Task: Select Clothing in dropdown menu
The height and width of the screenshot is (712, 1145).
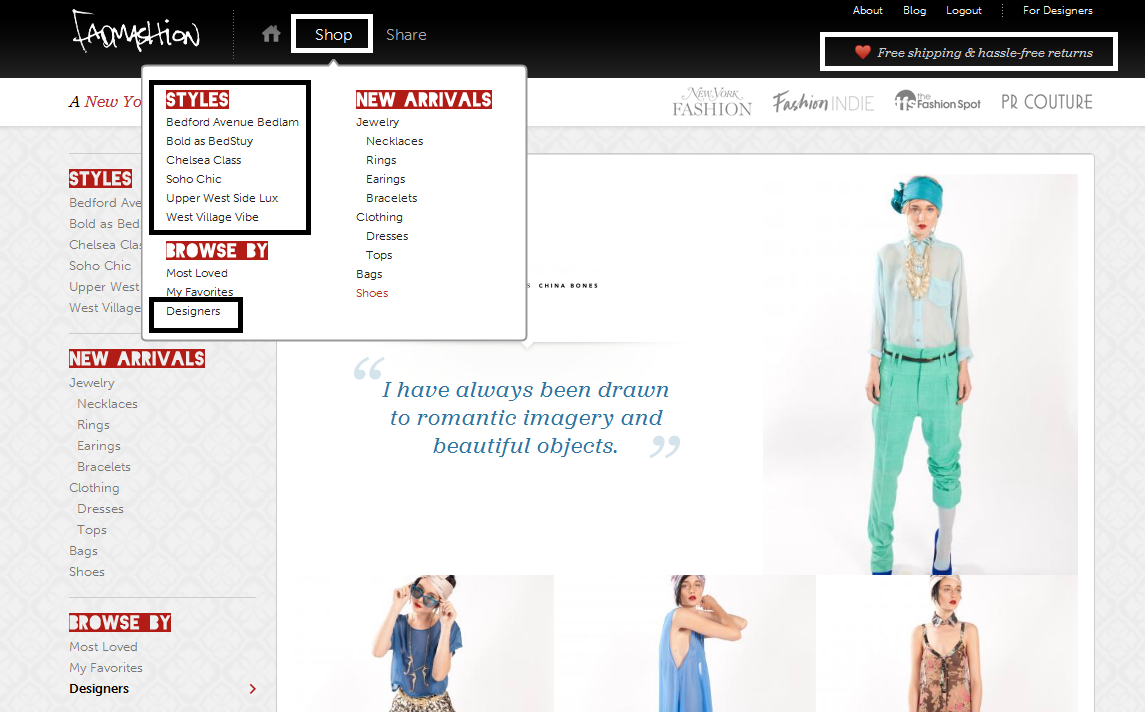Action: pyautogui.click(x=379, y=217)
